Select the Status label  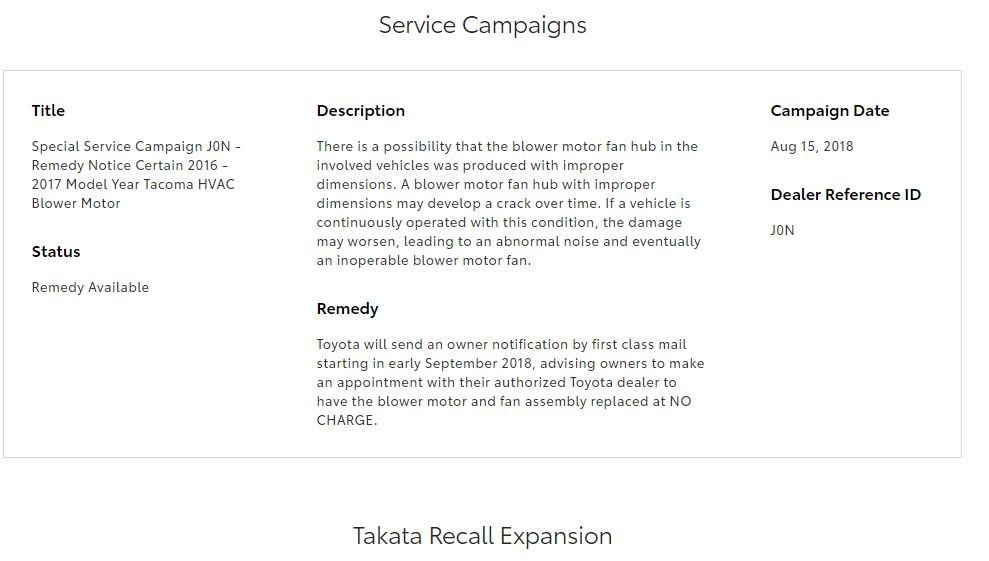(x=56, y=251)
